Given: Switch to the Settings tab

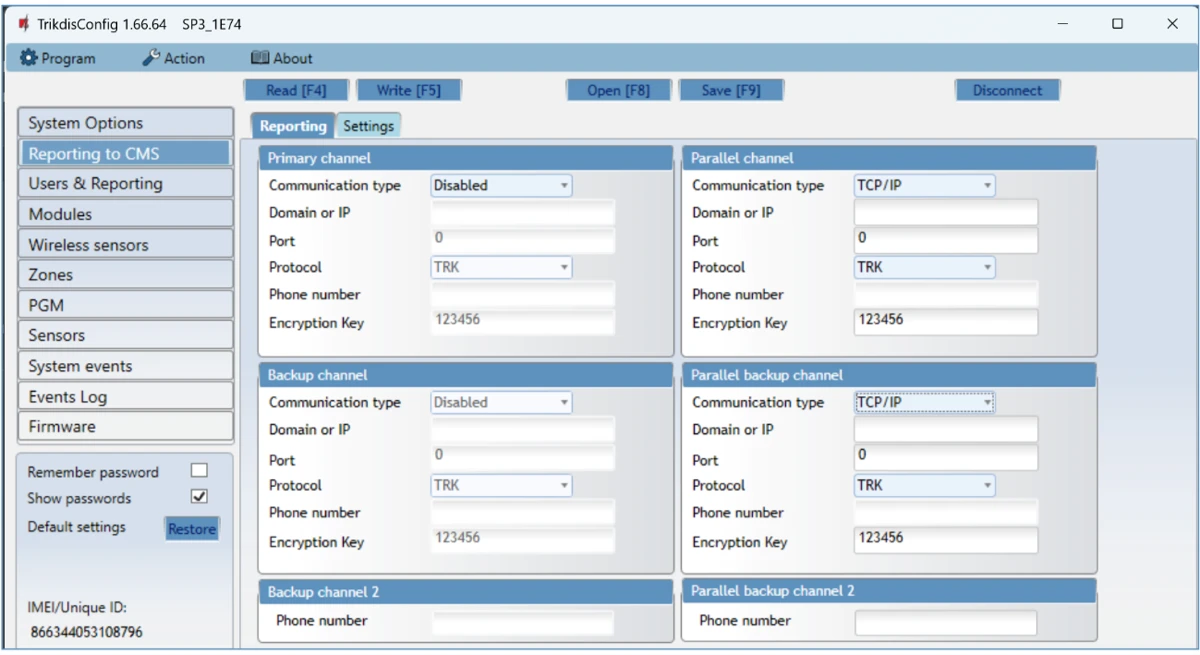Looking at the screenshot, I should point(367,126).
